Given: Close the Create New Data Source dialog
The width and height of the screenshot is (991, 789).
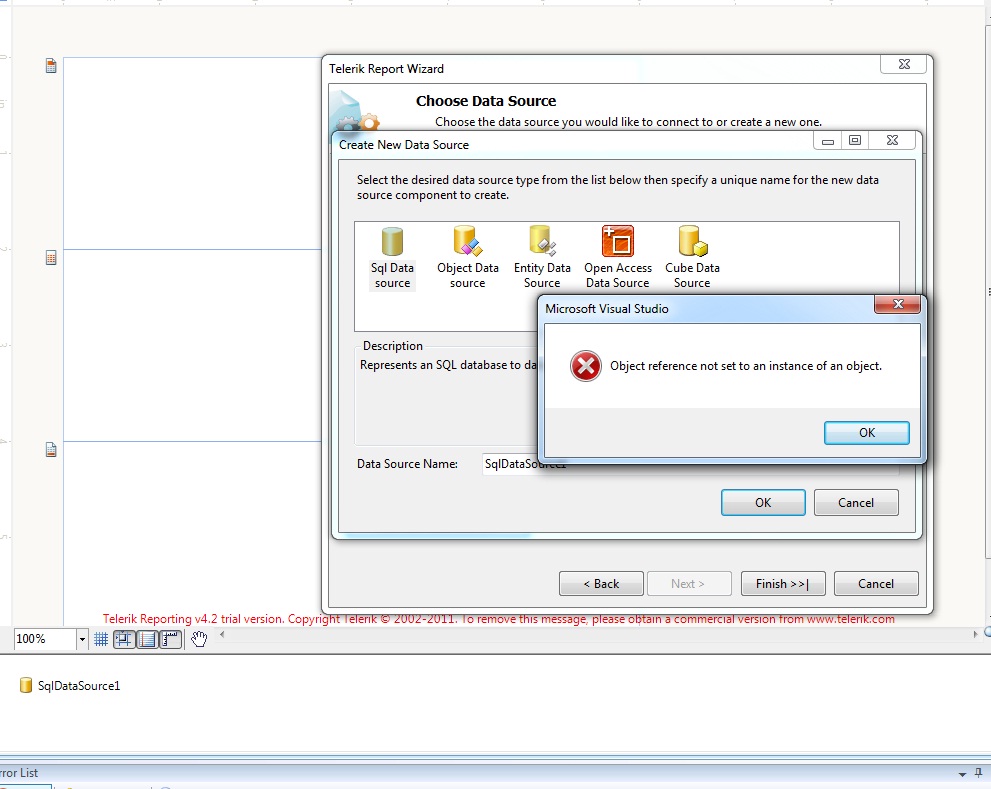Looking at the screenshot, I should click(892, 140).
